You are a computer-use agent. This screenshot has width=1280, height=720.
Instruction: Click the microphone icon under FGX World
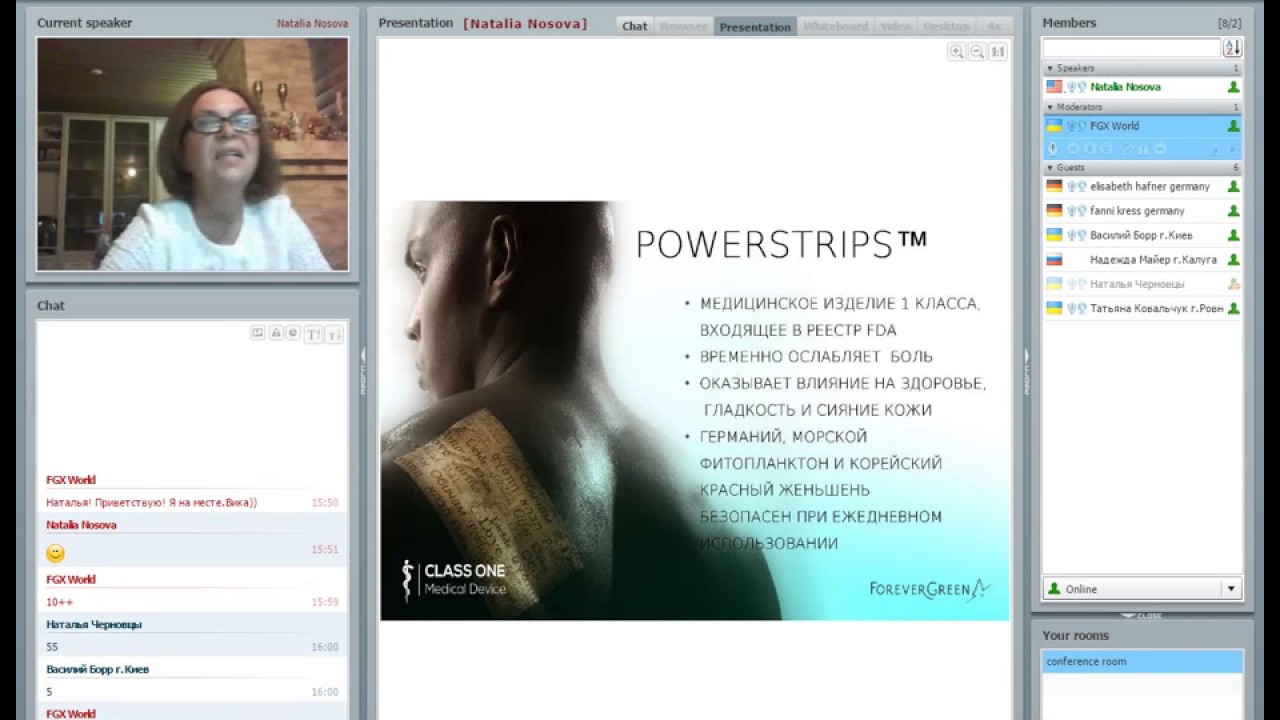click(x=1053, y=148)
